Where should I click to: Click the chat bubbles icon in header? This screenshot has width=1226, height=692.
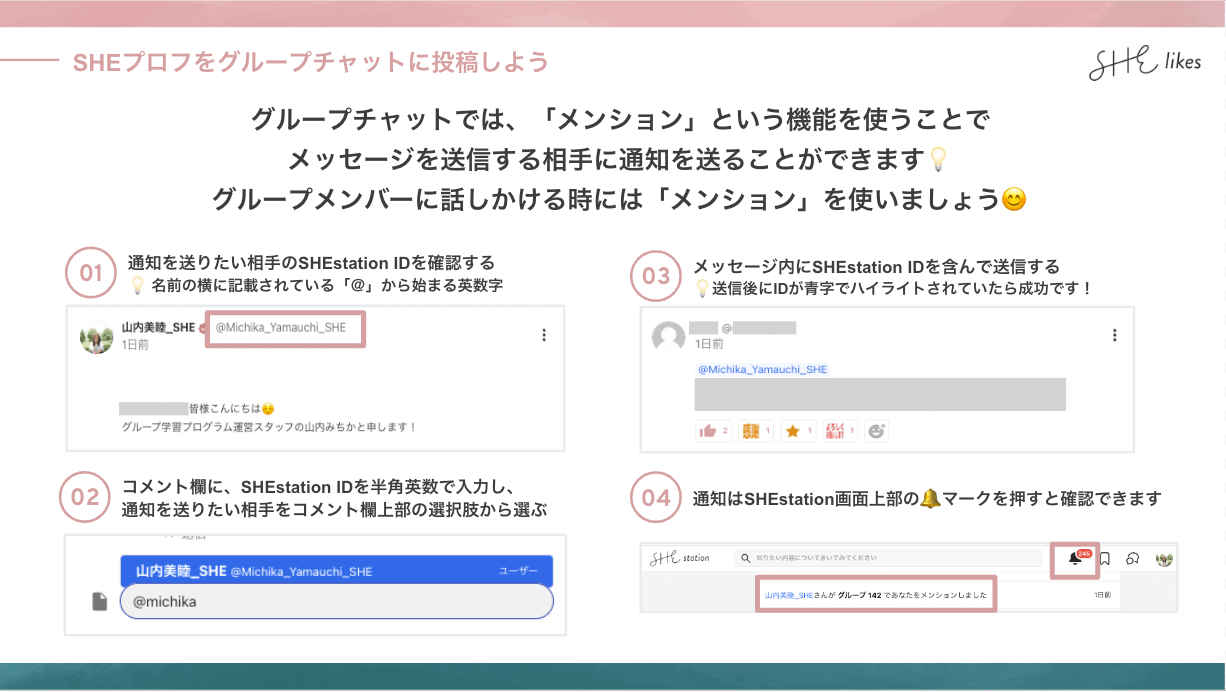[1133, 559]
